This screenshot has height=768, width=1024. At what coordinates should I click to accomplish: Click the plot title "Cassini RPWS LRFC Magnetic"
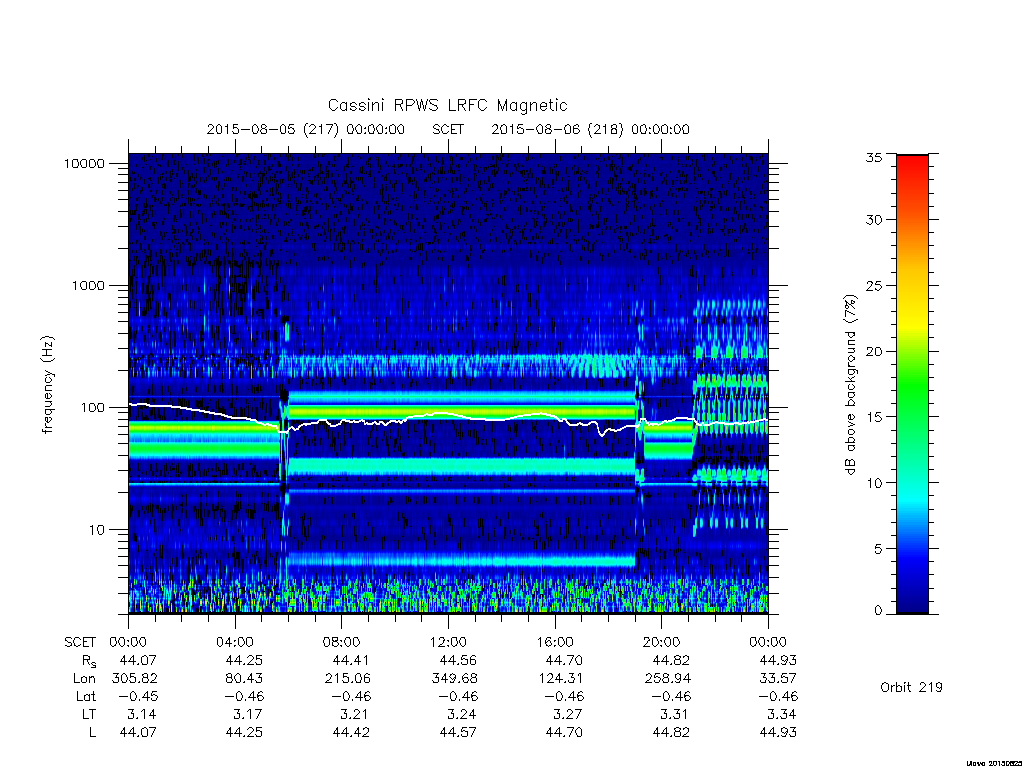pos(447,105)
